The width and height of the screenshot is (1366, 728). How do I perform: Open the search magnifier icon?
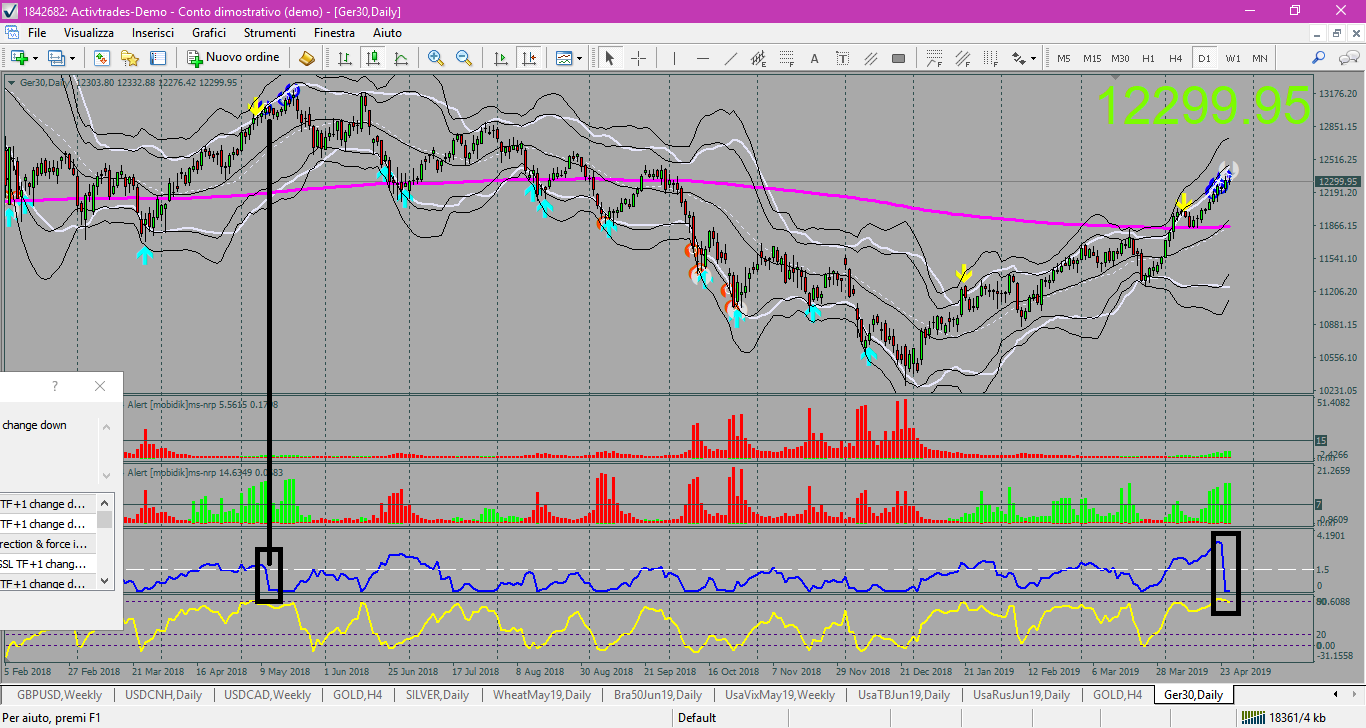(1319, 58)
